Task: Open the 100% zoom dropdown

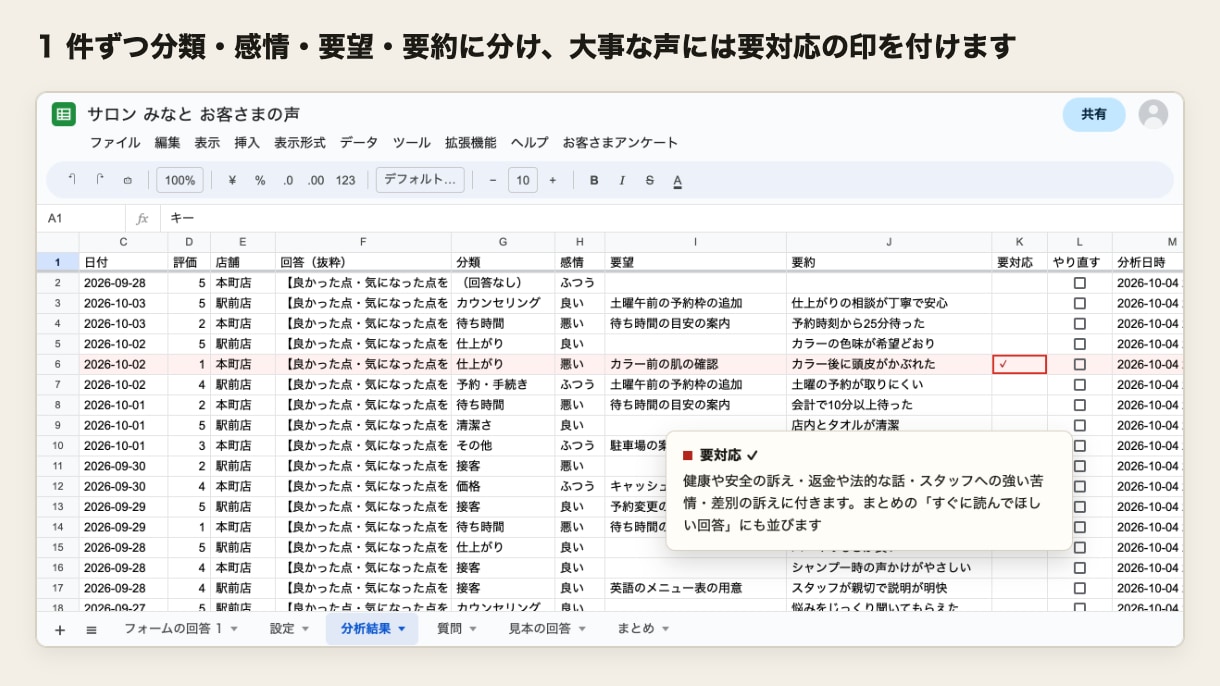Action: (180, 180)
